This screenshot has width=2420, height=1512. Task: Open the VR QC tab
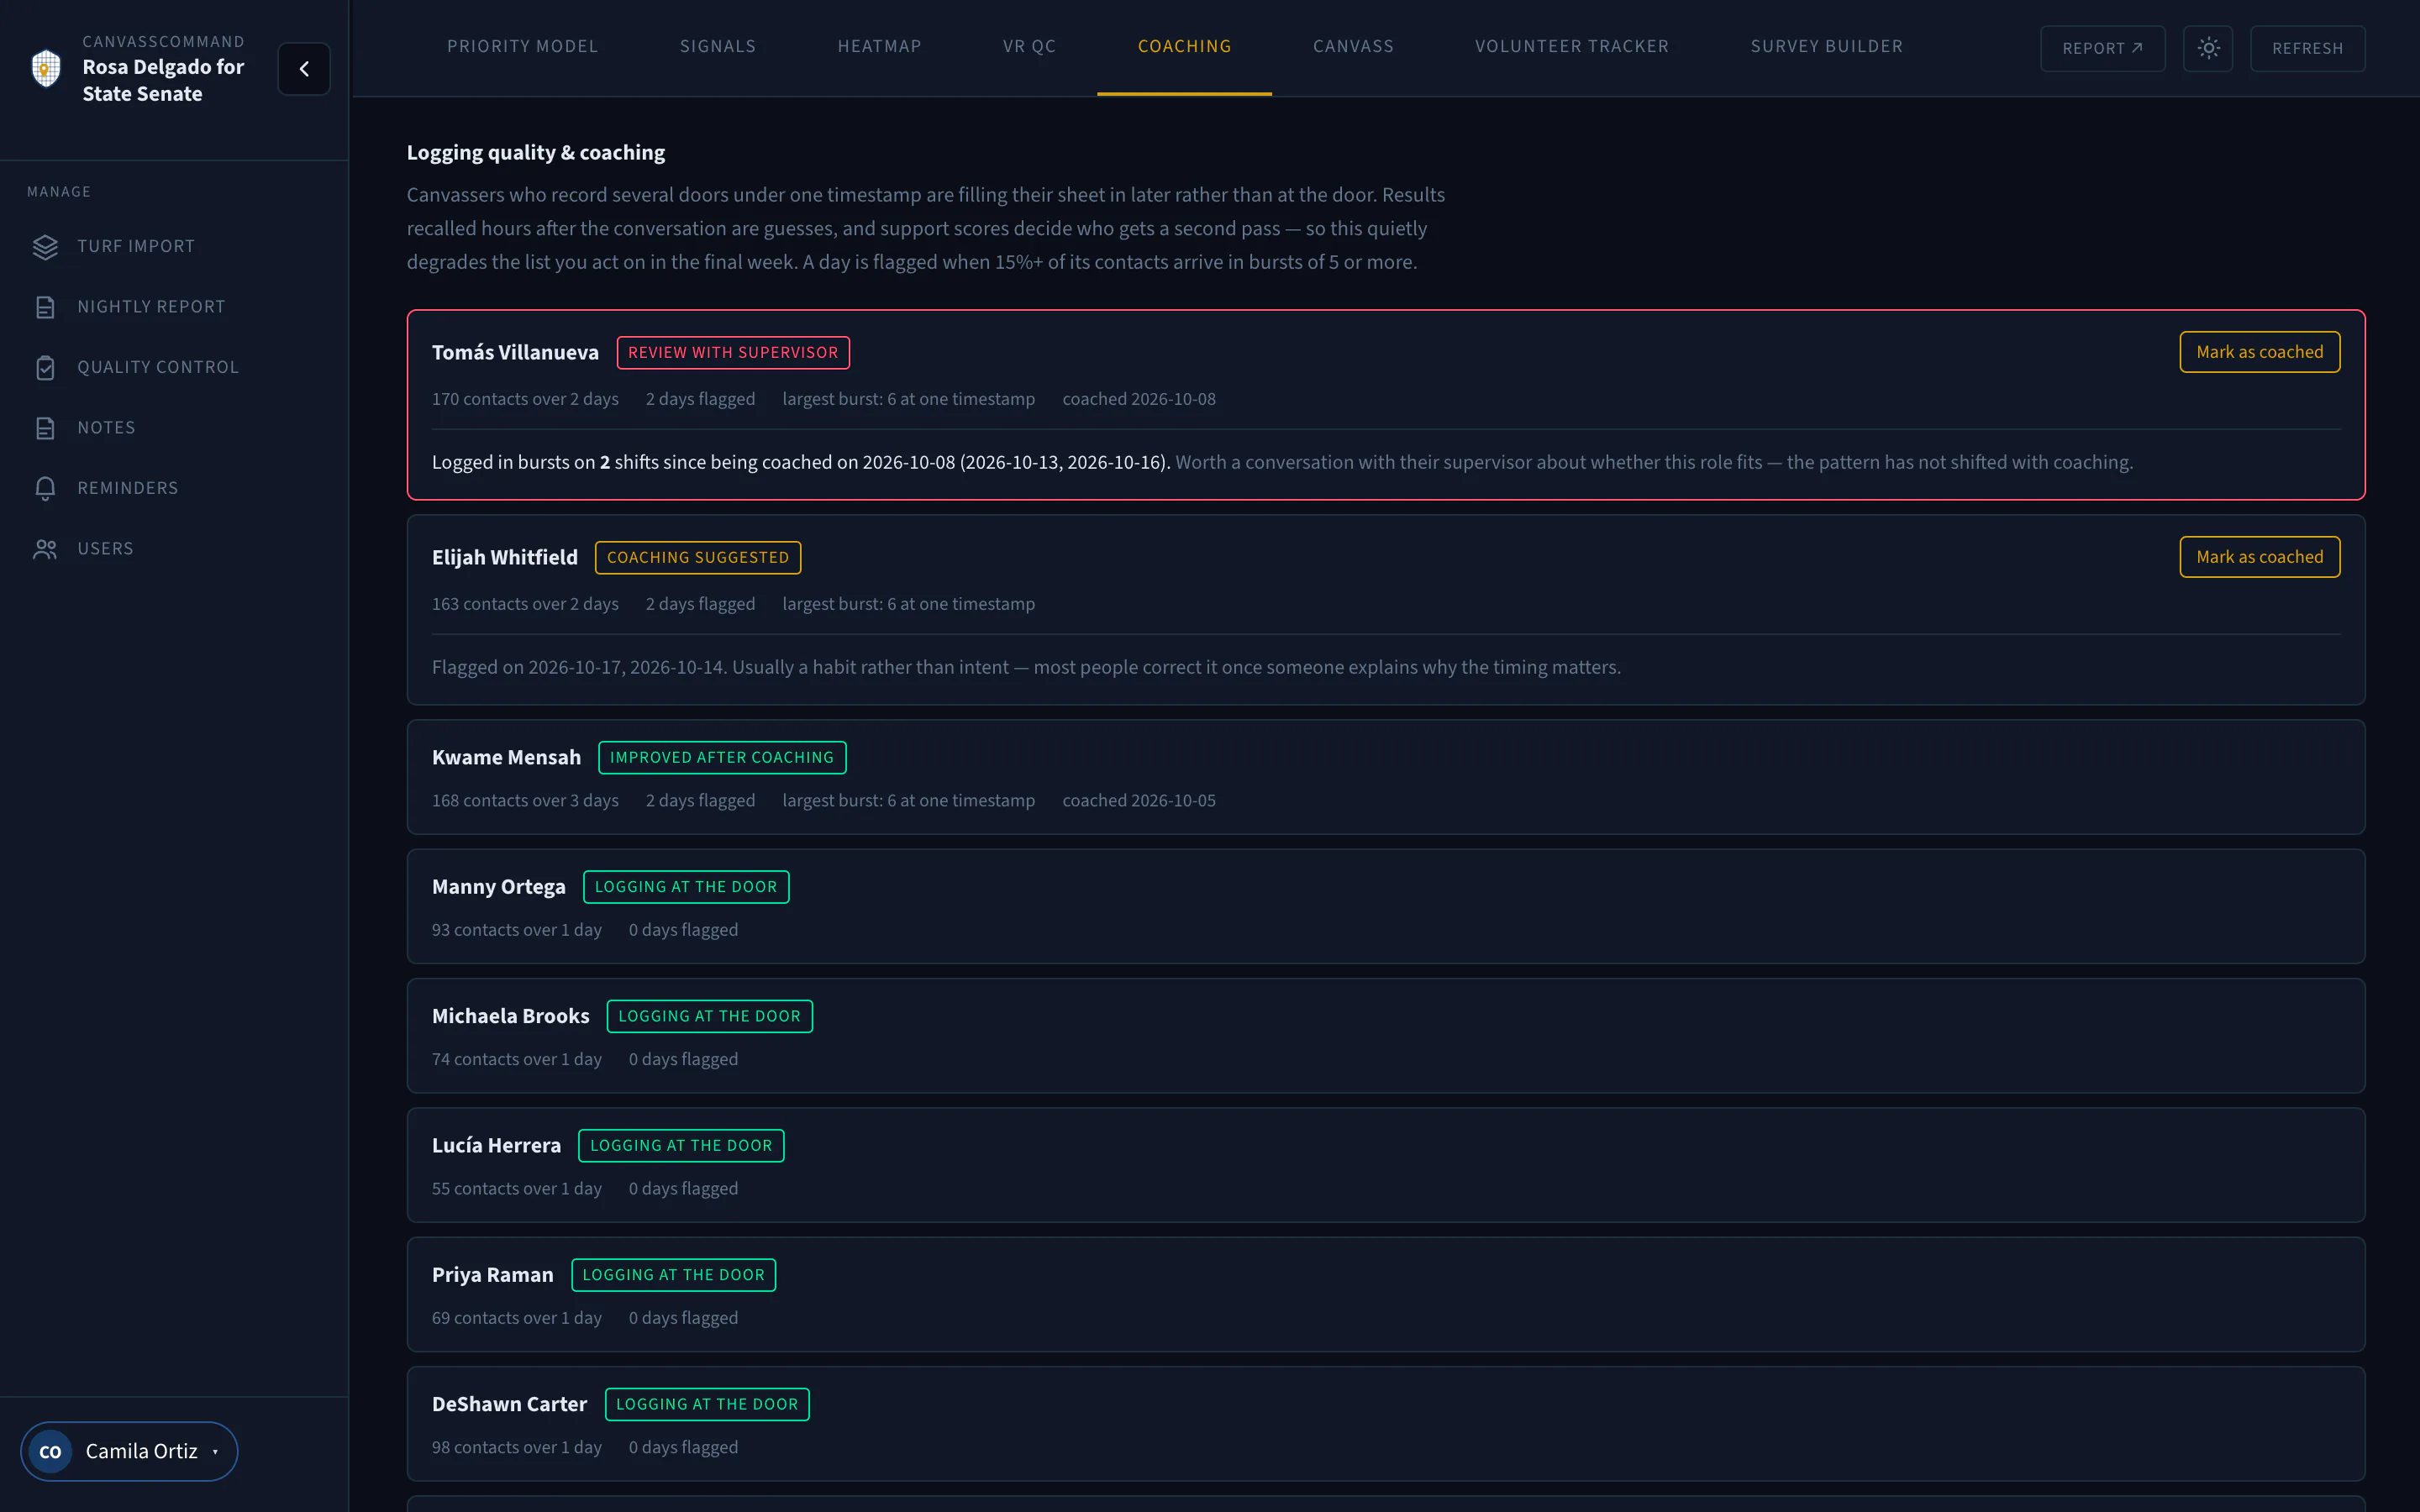(1029, 46)
